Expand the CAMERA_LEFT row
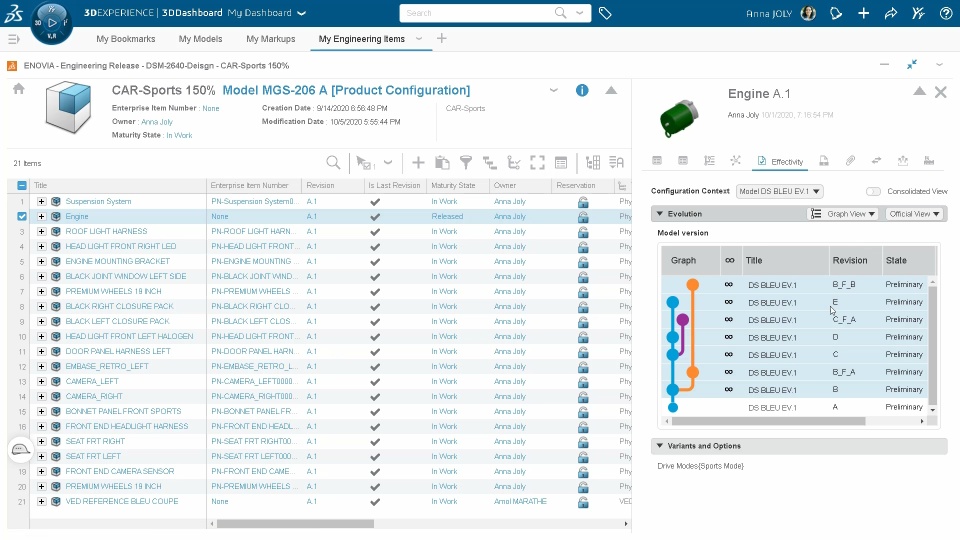This screenshot has height=540, width=960. point(41,381)
